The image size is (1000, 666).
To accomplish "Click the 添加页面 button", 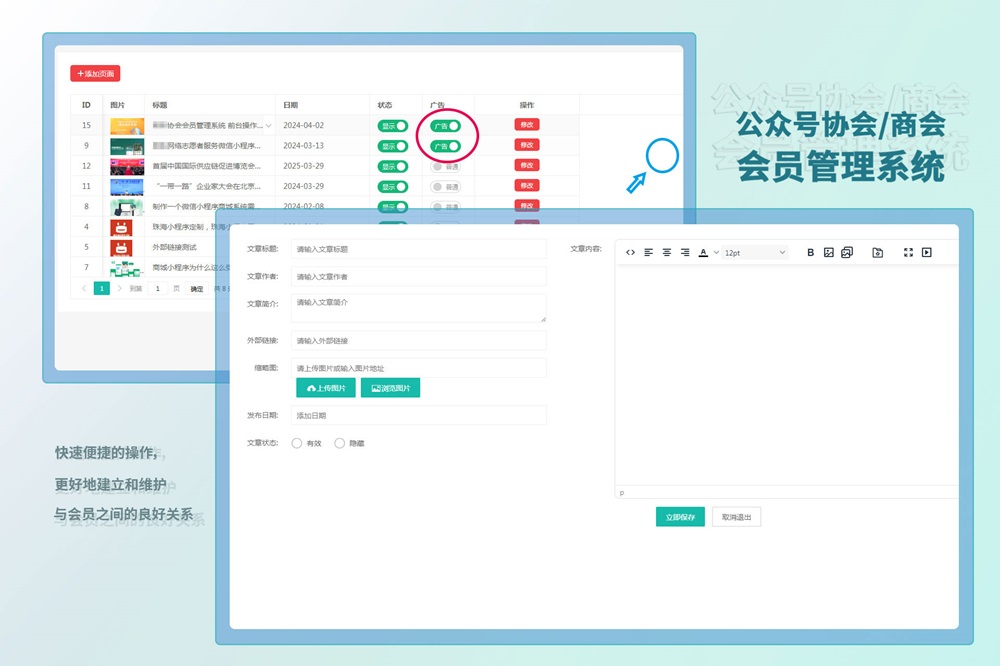I will (95, 74).
